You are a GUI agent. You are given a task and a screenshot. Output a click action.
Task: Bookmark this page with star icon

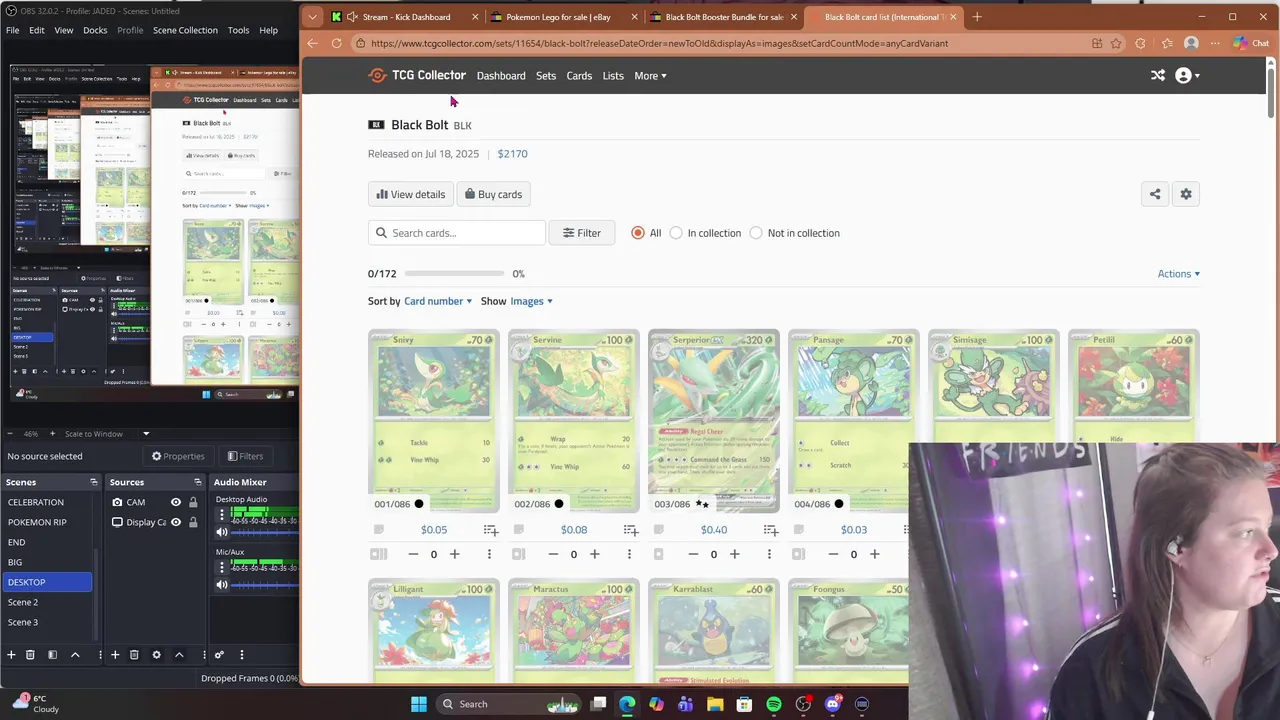tap(1116, 43)
